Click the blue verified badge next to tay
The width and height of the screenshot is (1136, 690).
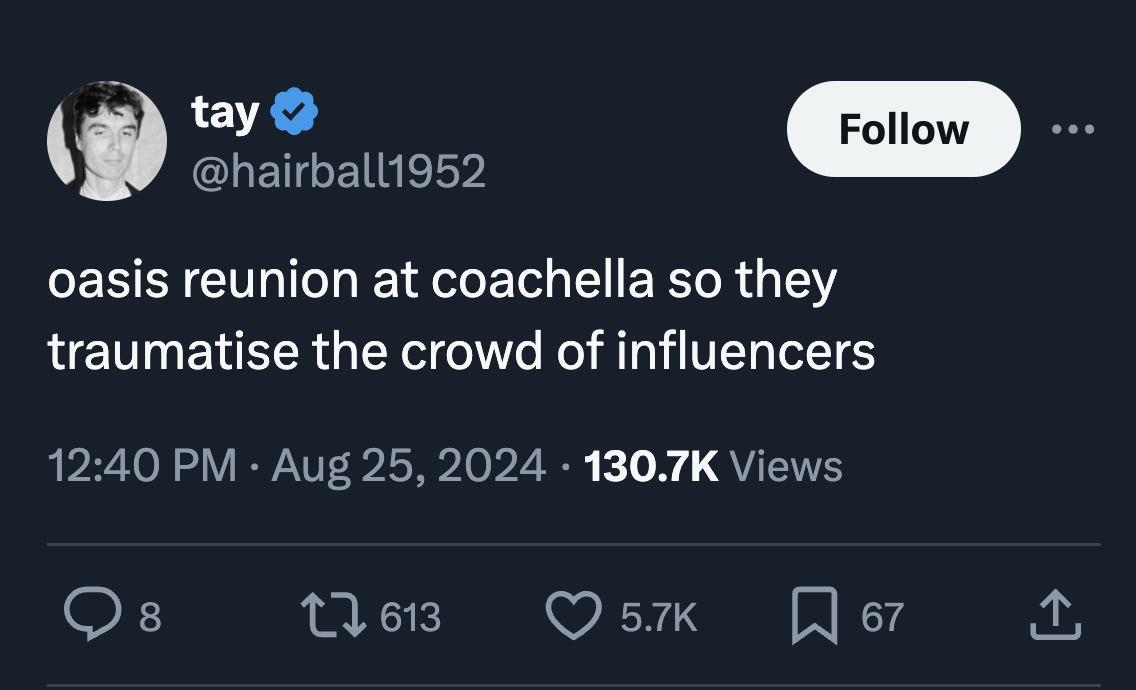[x=292, y=110]
